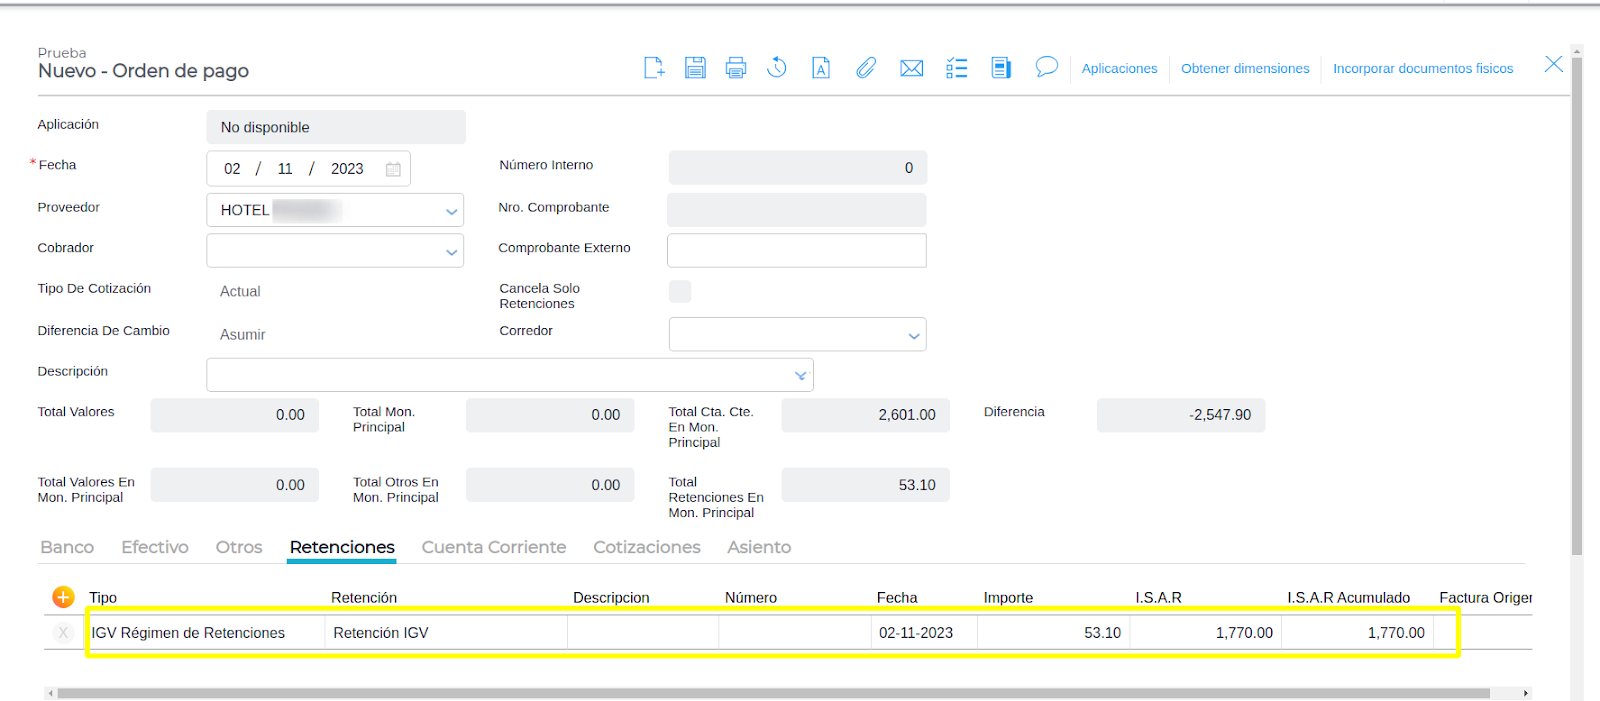Image resolution: width=1600 pixels, height=701 pixels.
Task: Open the Cobrador dropdown list
Action: 451,252
